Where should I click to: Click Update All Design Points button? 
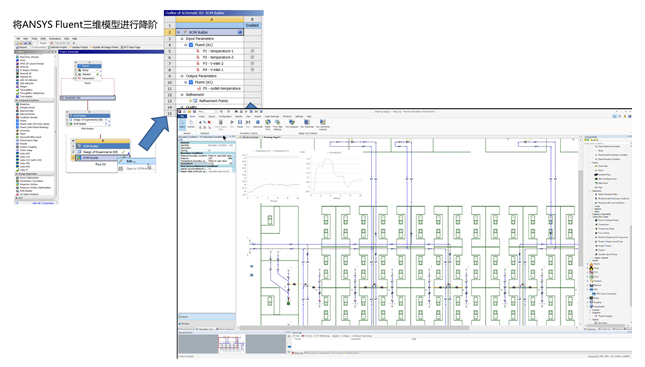104,47
